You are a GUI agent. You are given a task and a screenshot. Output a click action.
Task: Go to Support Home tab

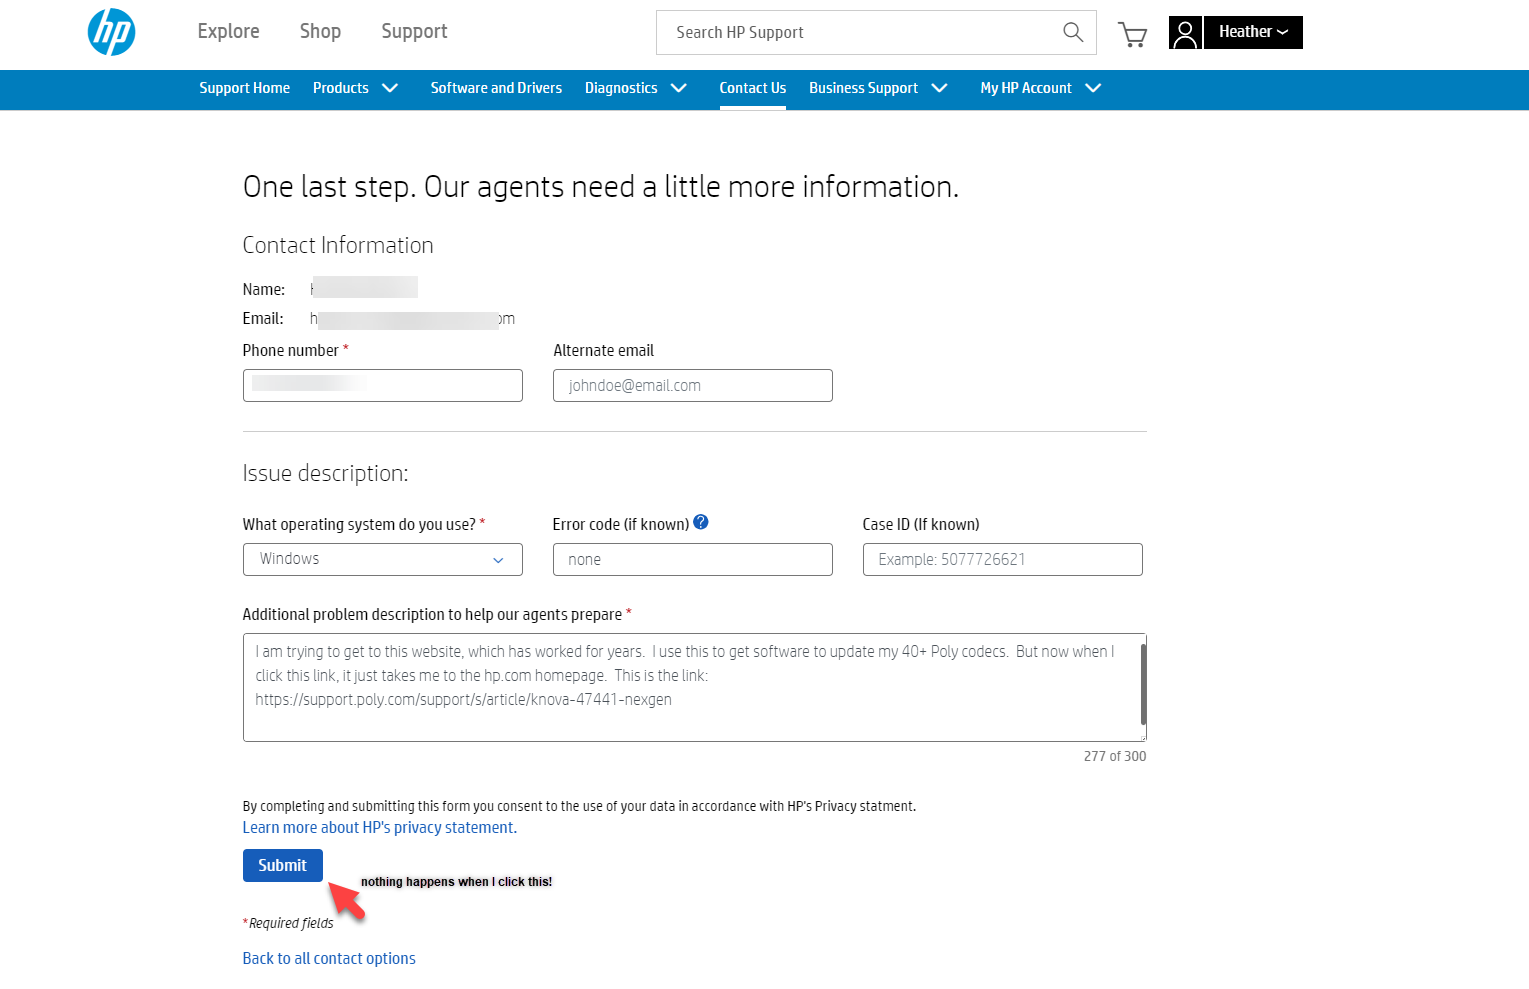click(244, 88)
